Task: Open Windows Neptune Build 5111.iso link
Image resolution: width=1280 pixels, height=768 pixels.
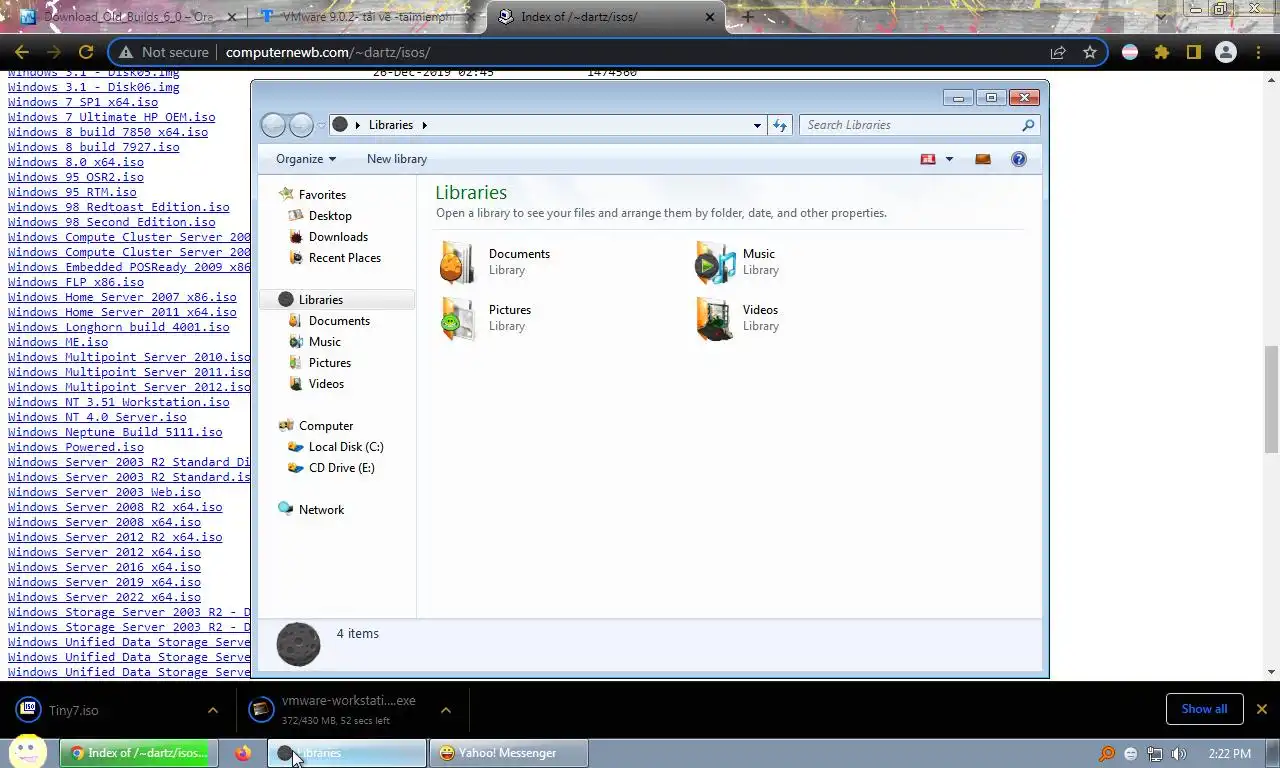Action: pyautogui.click(x=115, y=432)
